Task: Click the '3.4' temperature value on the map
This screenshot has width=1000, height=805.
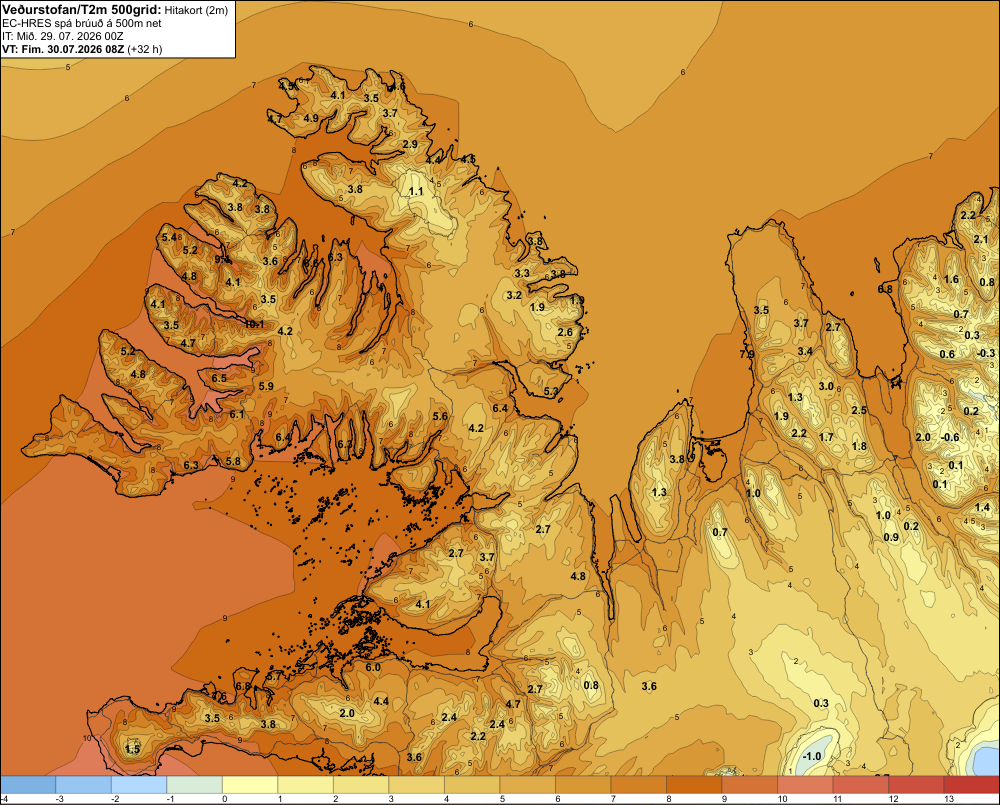Action: (x=805, y=351)
